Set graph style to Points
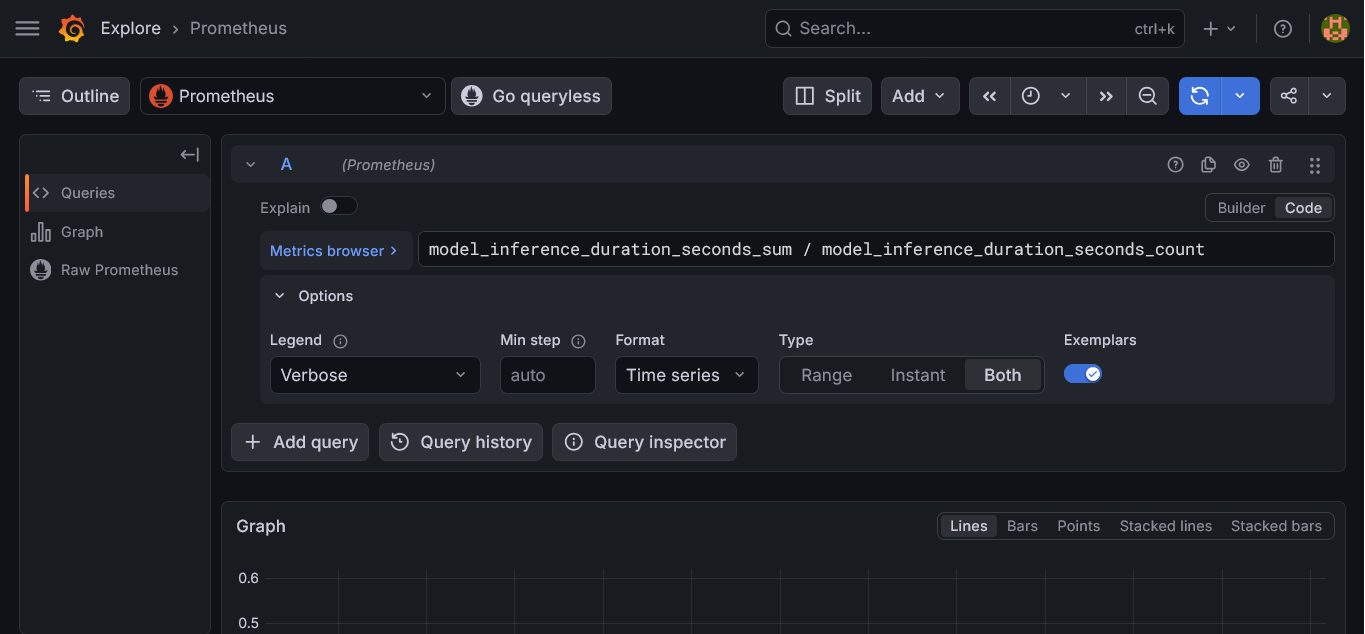 [1078, 526]
